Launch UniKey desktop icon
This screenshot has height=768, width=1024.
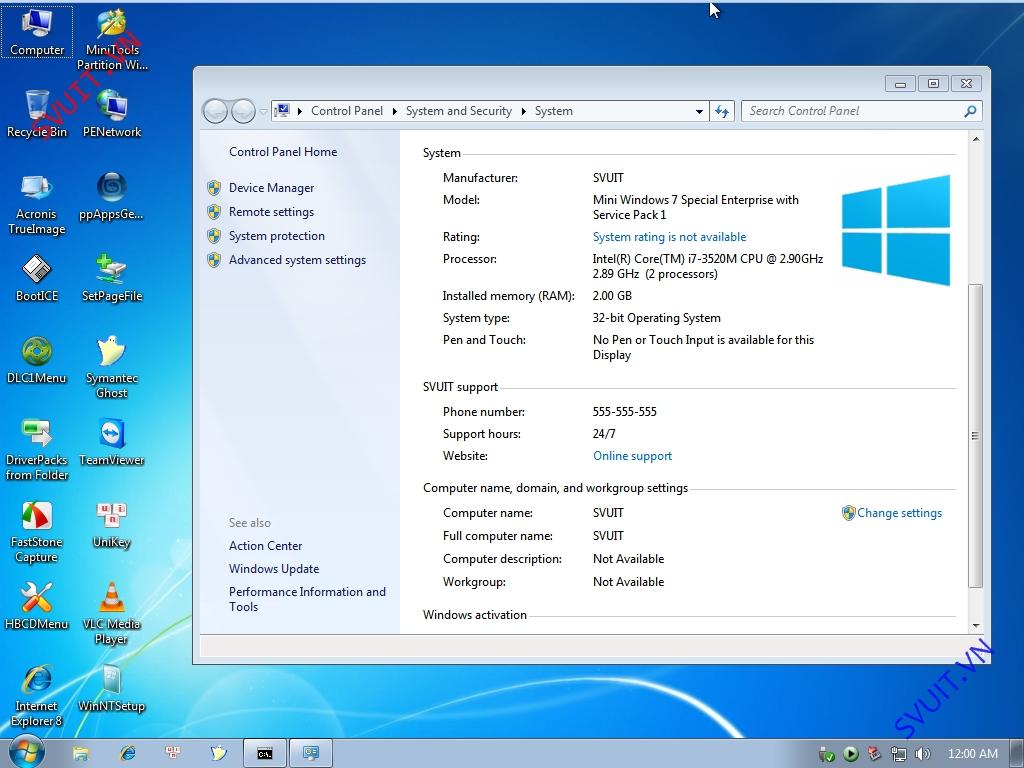[x=112, y=524]
